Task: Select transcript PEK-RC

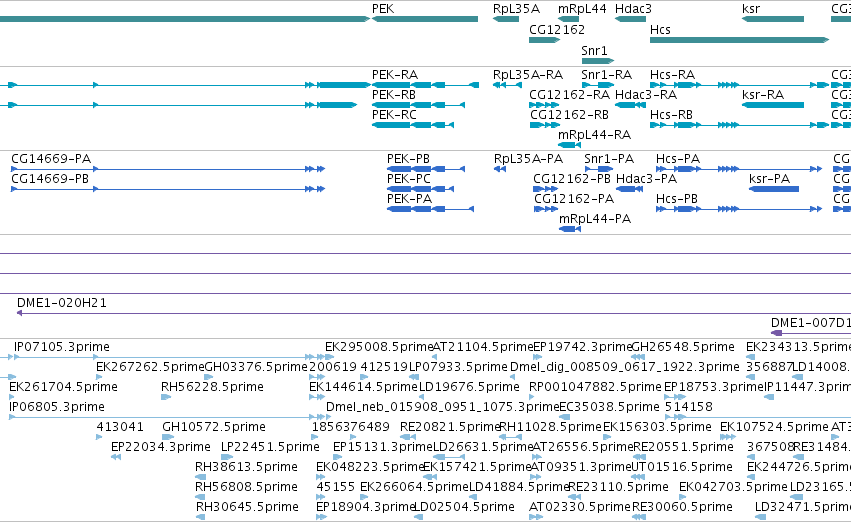Action: (x=413, y=125)
